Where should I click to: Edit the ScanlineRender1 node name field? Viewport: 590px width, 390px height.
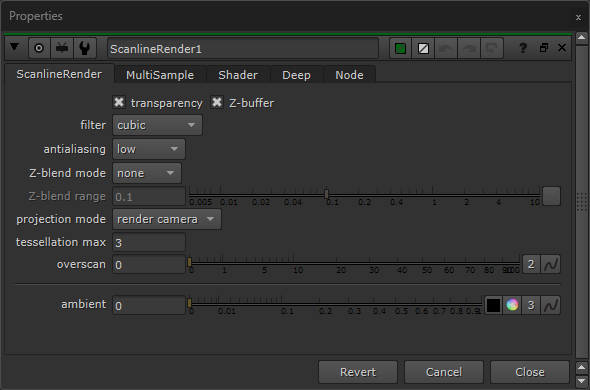coord(243,49)
